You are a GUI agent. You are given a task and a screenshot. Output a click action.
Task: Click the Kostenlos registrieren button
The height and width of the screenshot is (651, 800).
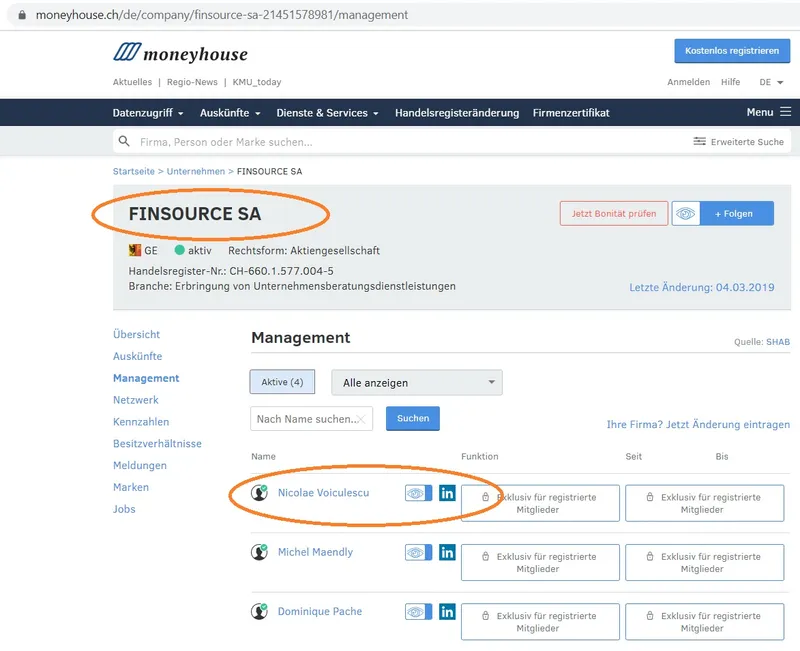[732, 51]
